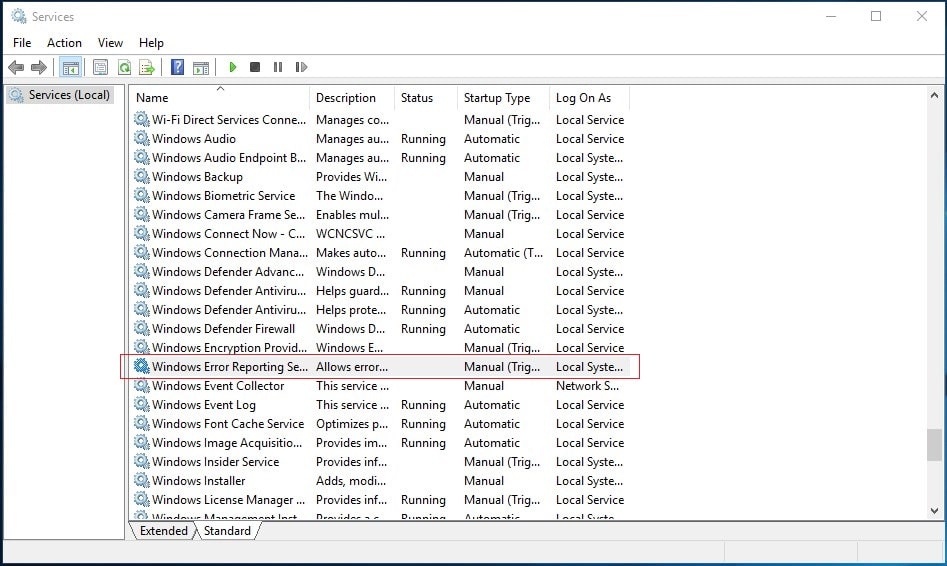Start the service with the green play icon
The image size is (947, 566).
point(233,67)
